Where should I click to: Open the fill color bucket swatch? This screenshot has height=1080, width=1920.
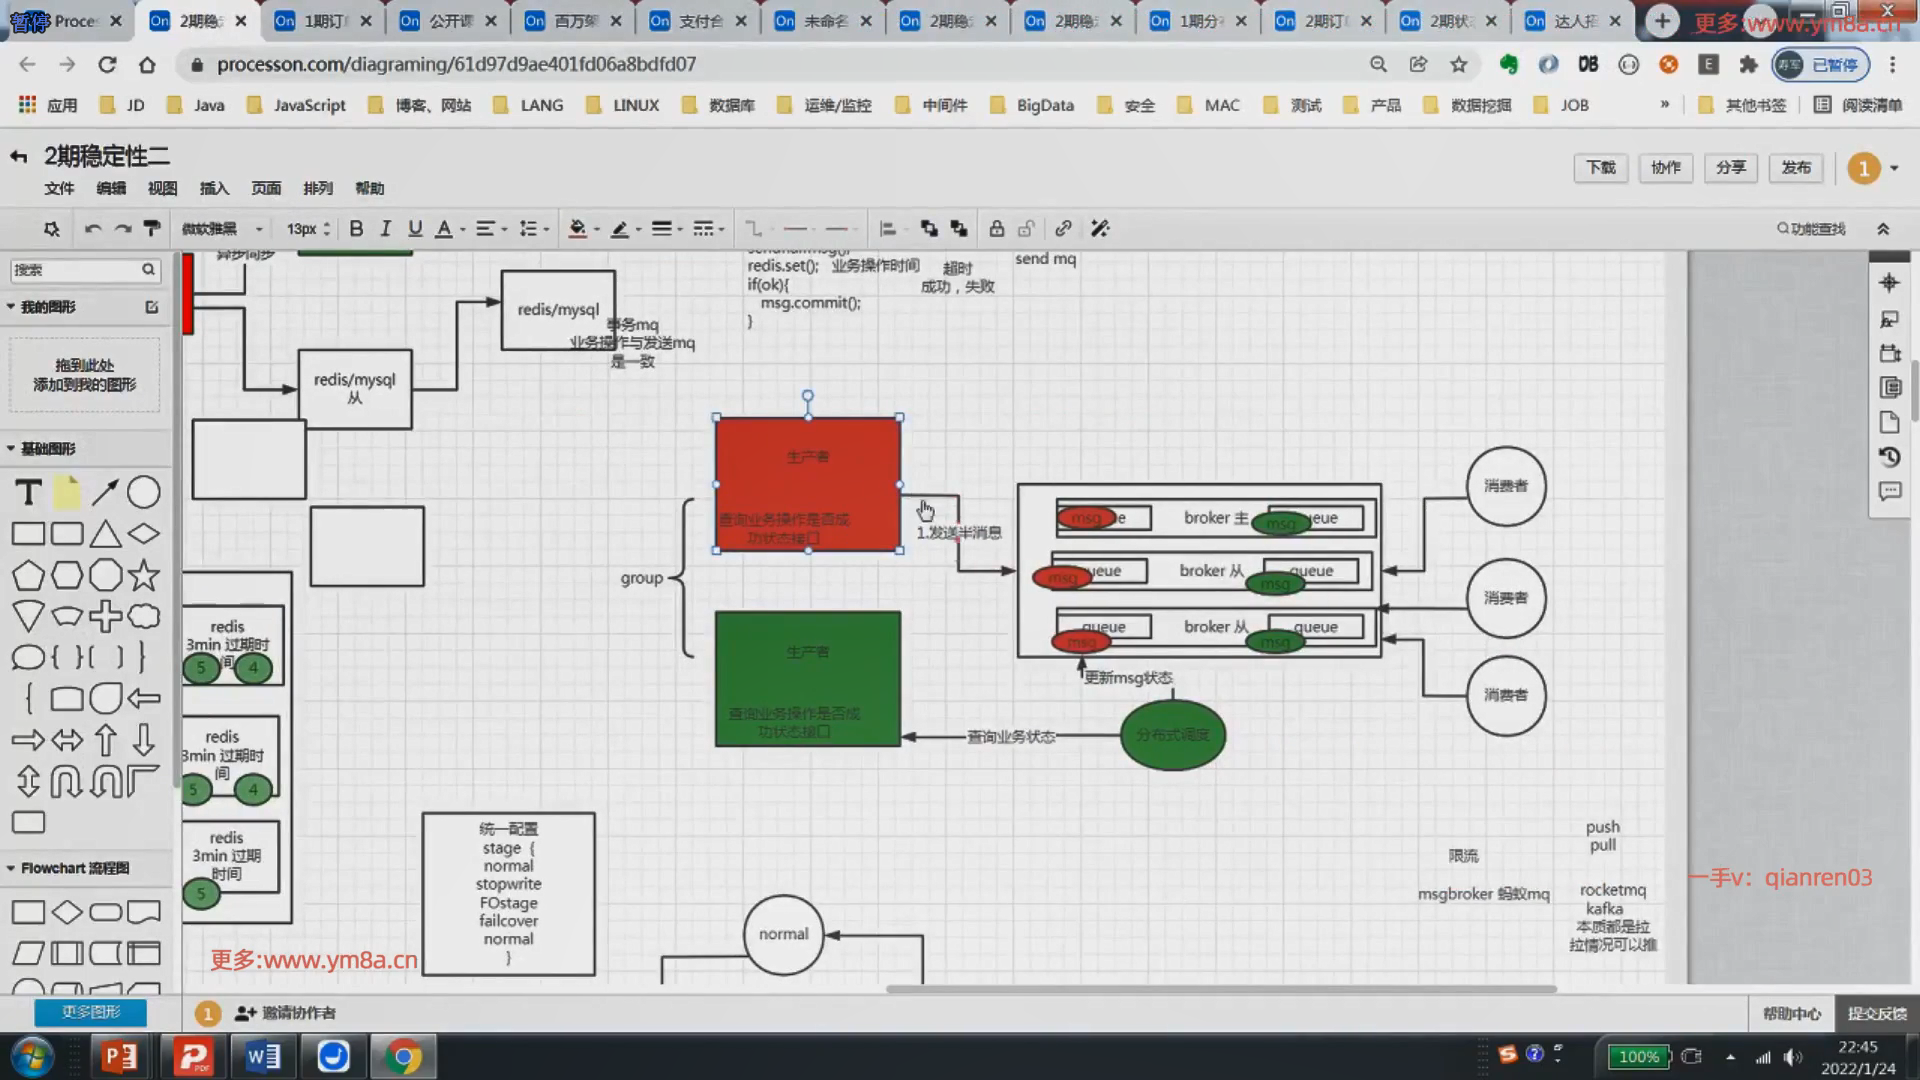tap(578, 229)
